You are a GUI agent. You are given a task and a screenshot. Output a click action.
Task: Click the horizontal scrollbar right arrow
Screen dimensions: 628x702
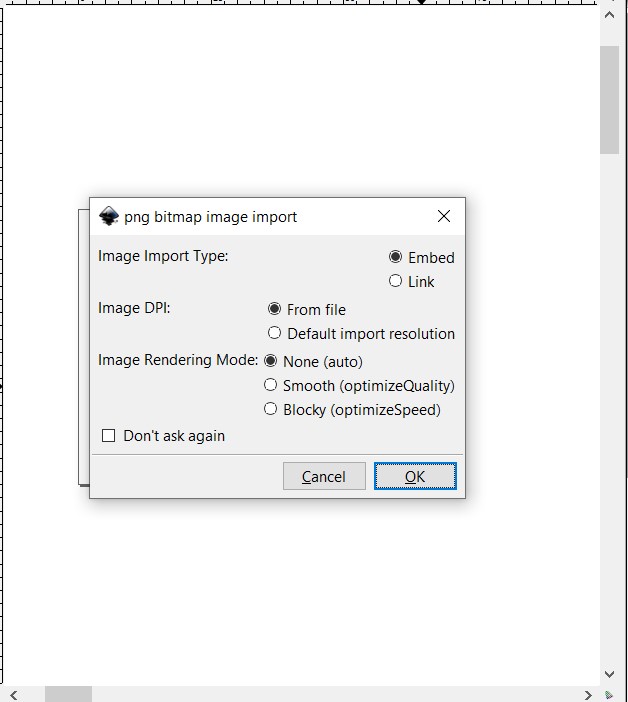[588, 695]
